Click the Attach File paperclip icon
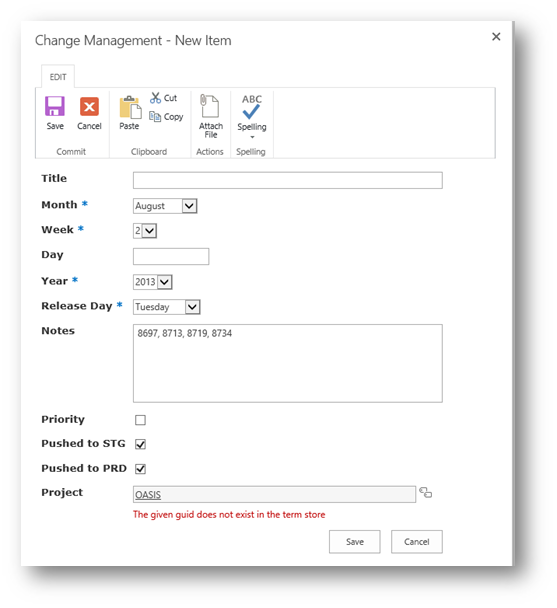 click(209, 105)
